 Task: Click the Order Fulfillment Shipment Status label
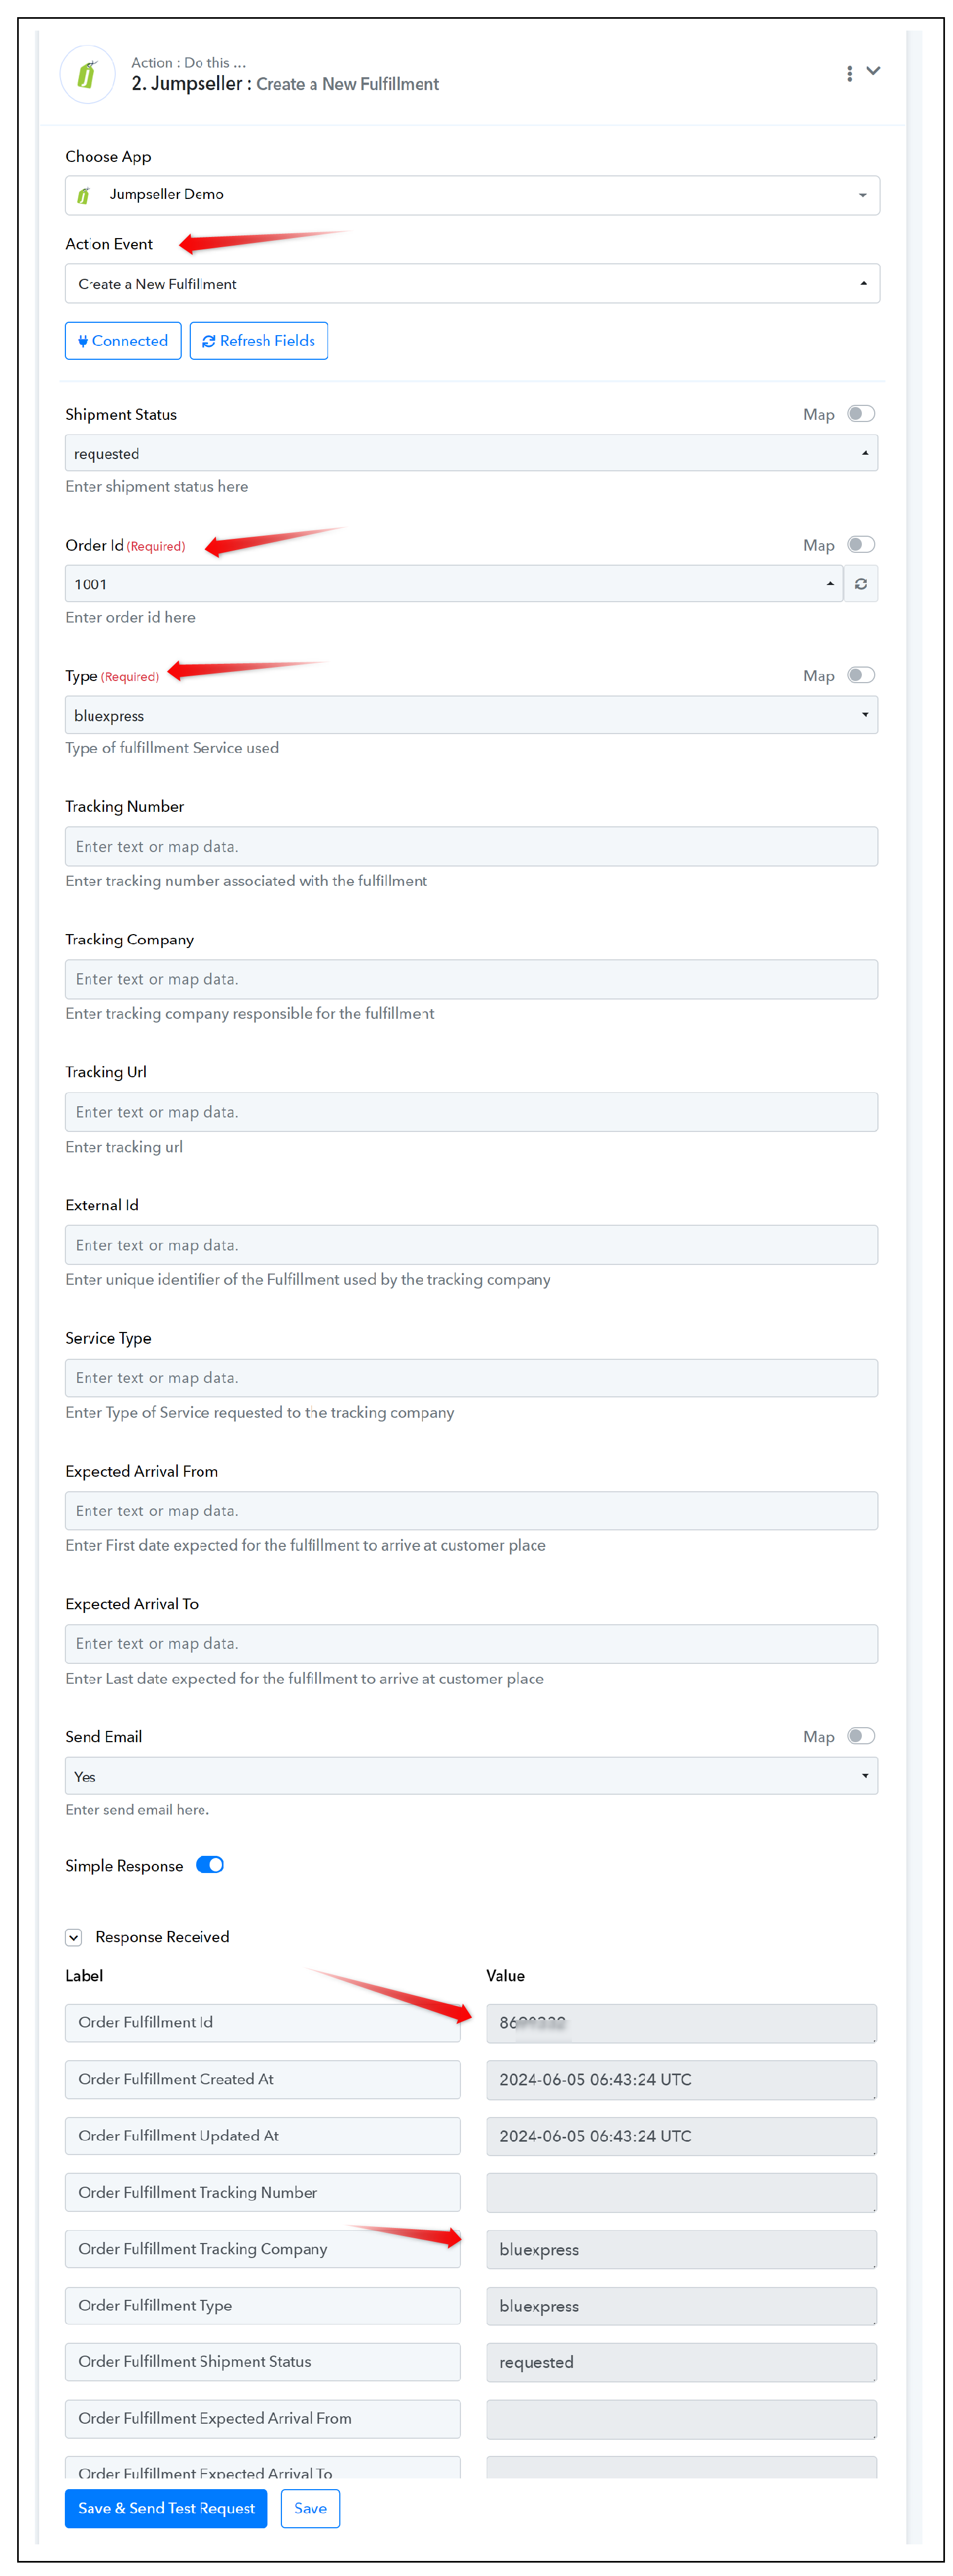263,2362
